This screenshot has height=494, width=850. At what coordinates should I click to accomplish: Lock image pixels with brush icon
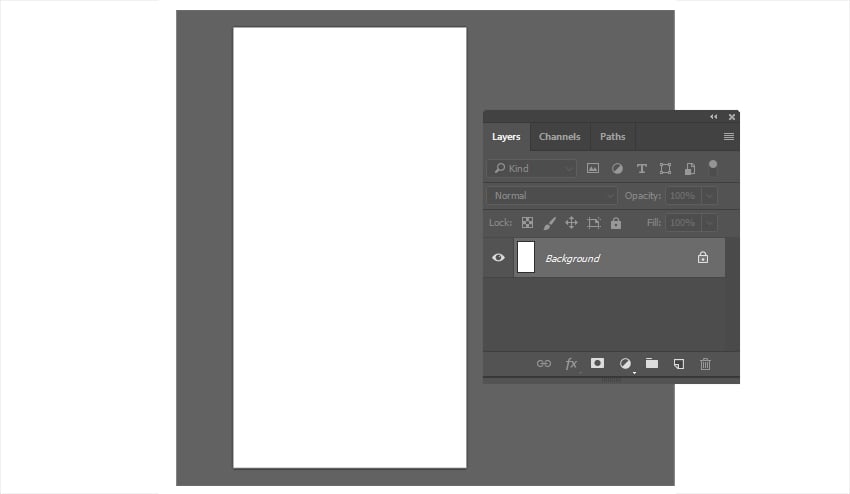549,223
